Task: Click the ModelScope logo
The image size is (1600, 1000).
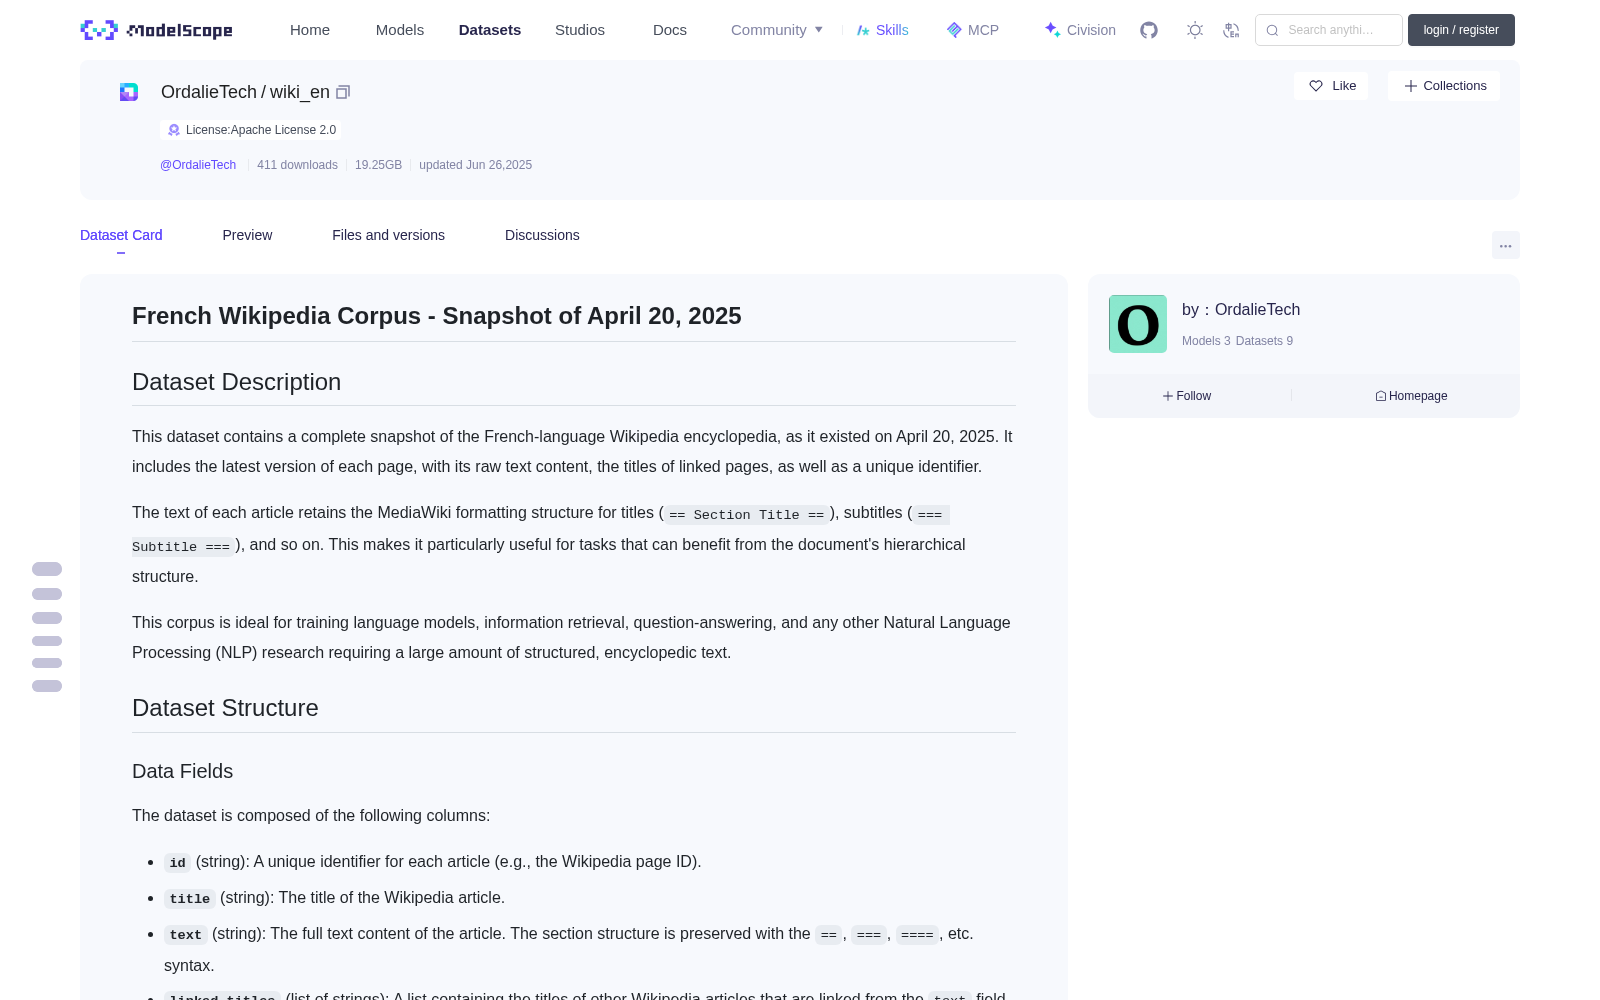Action: [157, 30]
